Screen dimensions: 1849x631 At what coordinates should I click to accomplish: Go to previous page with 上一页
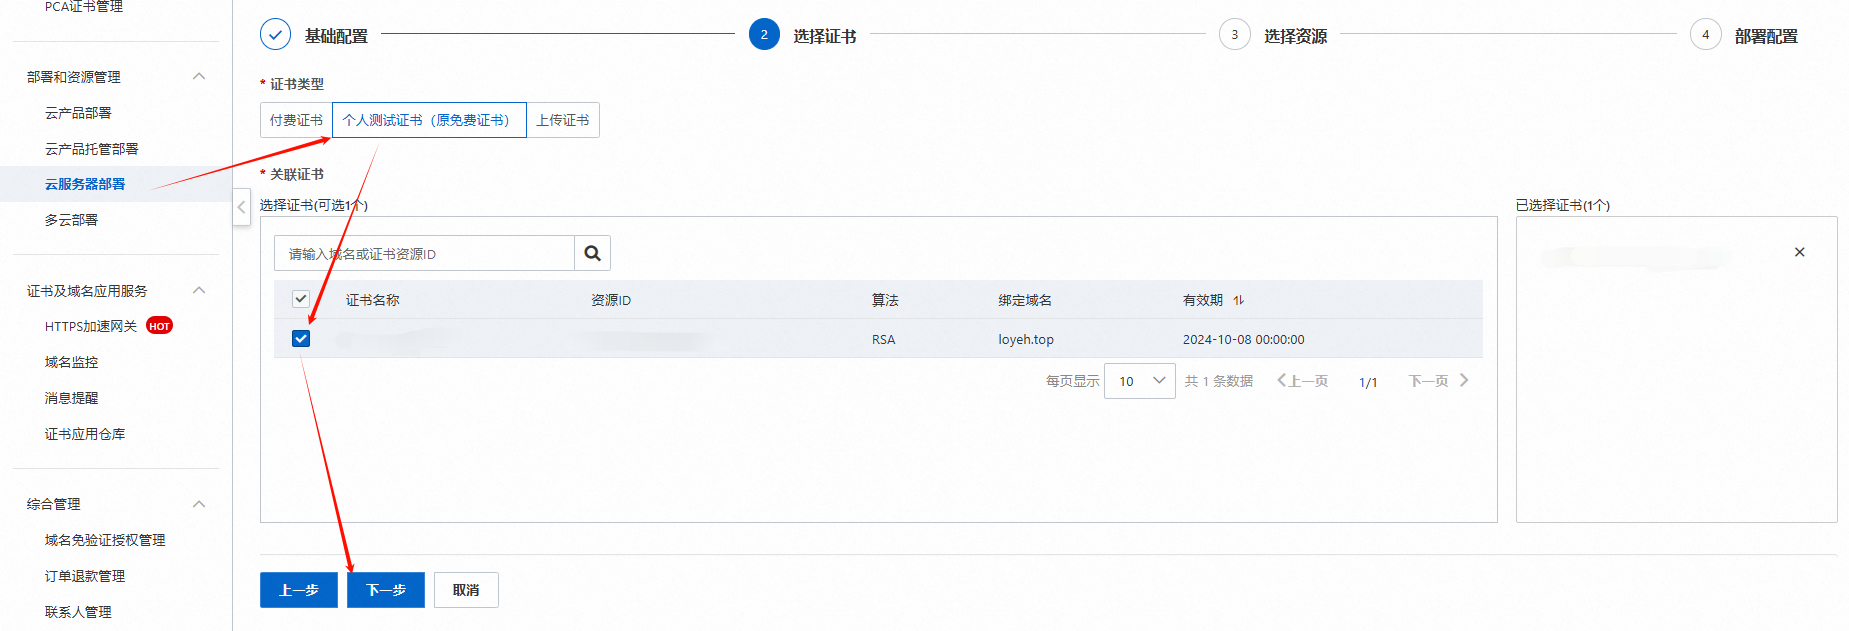pos(1302,381)
